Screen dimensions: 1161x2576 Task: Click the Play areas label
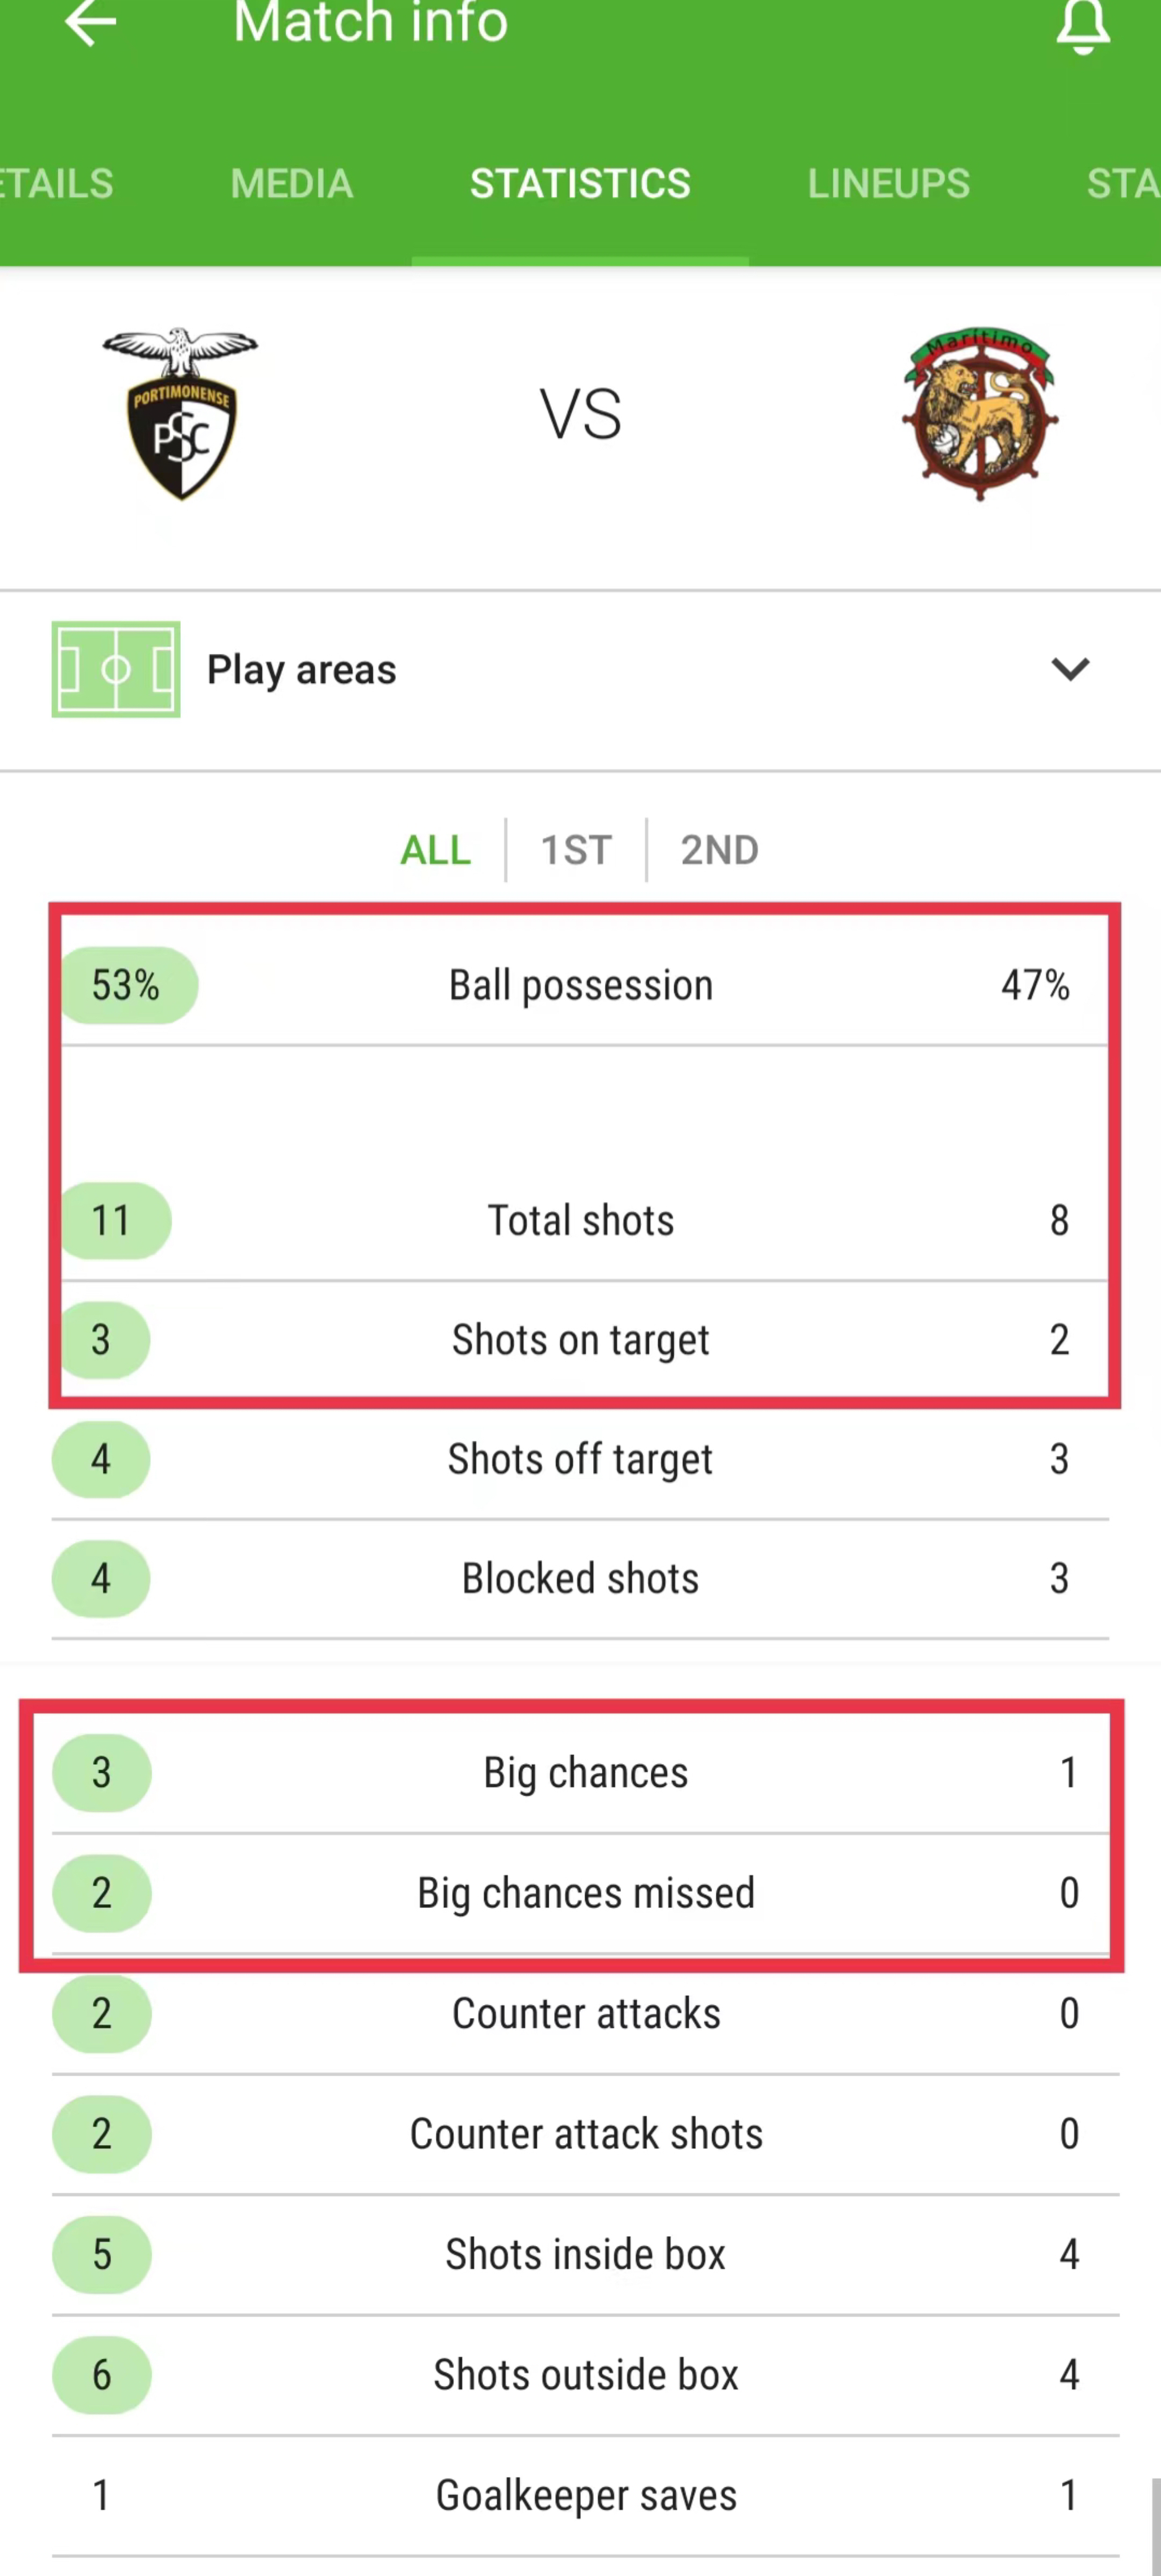(x=301, y=670)
